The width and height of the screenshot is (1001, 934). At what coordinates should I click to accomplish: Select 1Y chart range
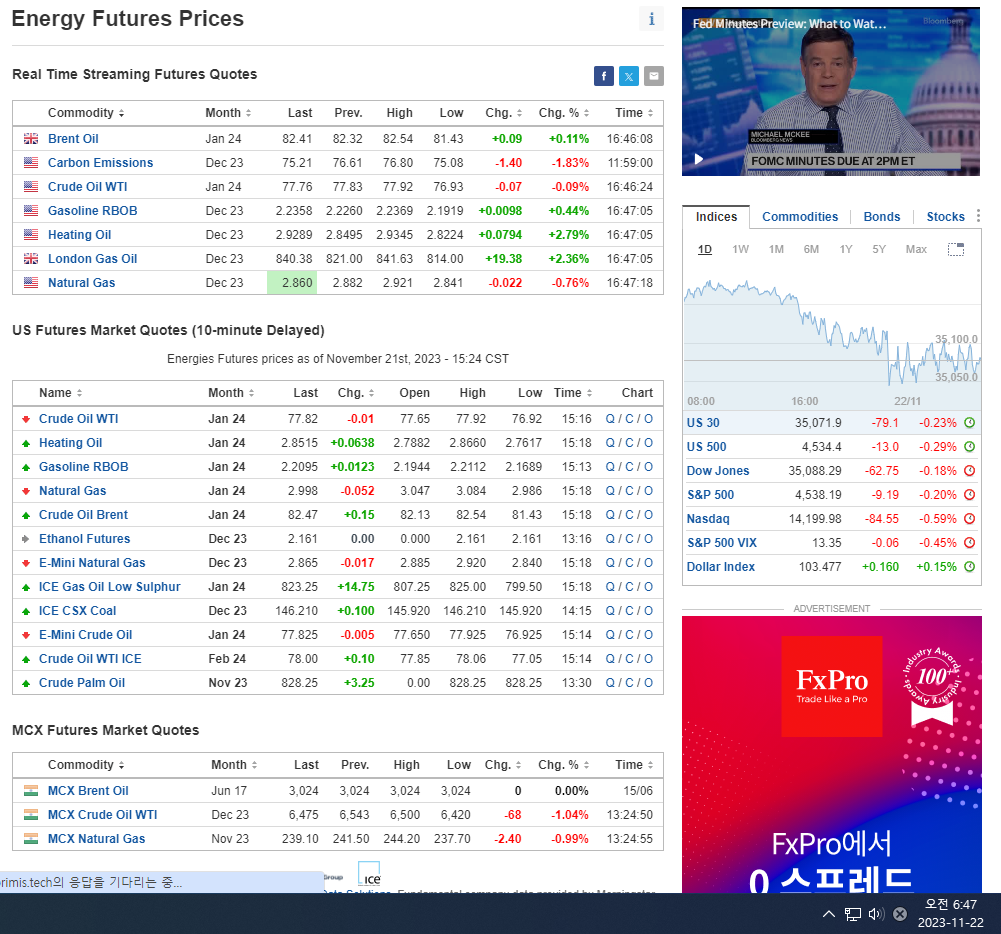846,249
